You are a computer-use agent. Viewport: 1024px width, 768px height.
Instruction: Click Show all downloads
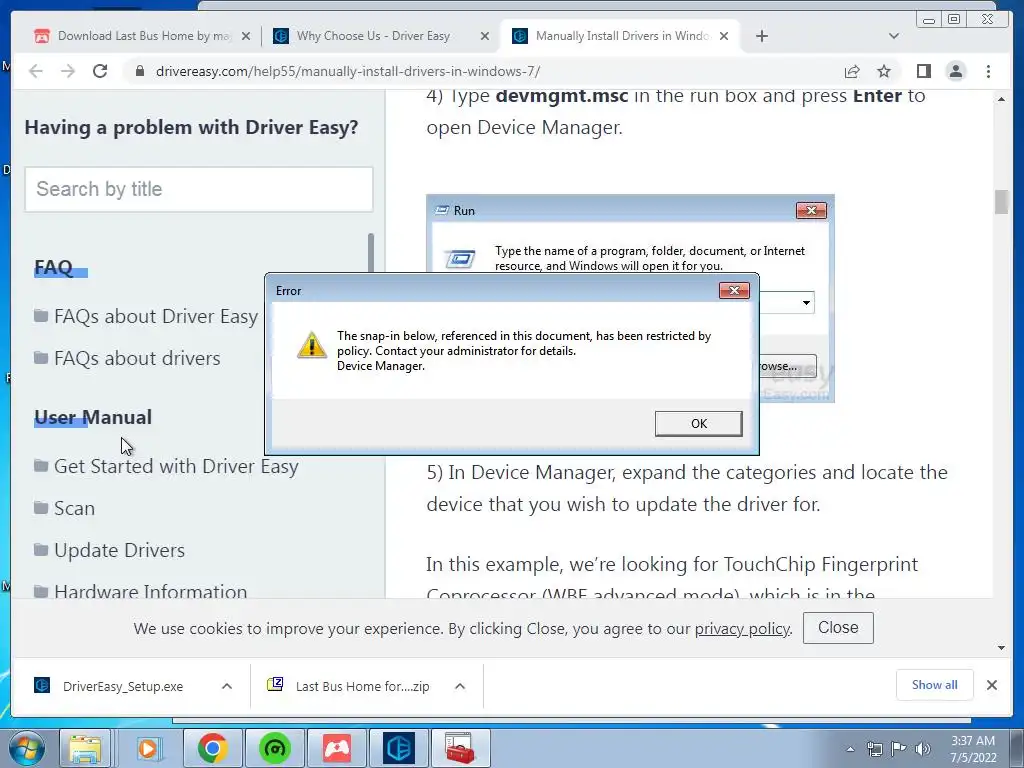[935, 685]
